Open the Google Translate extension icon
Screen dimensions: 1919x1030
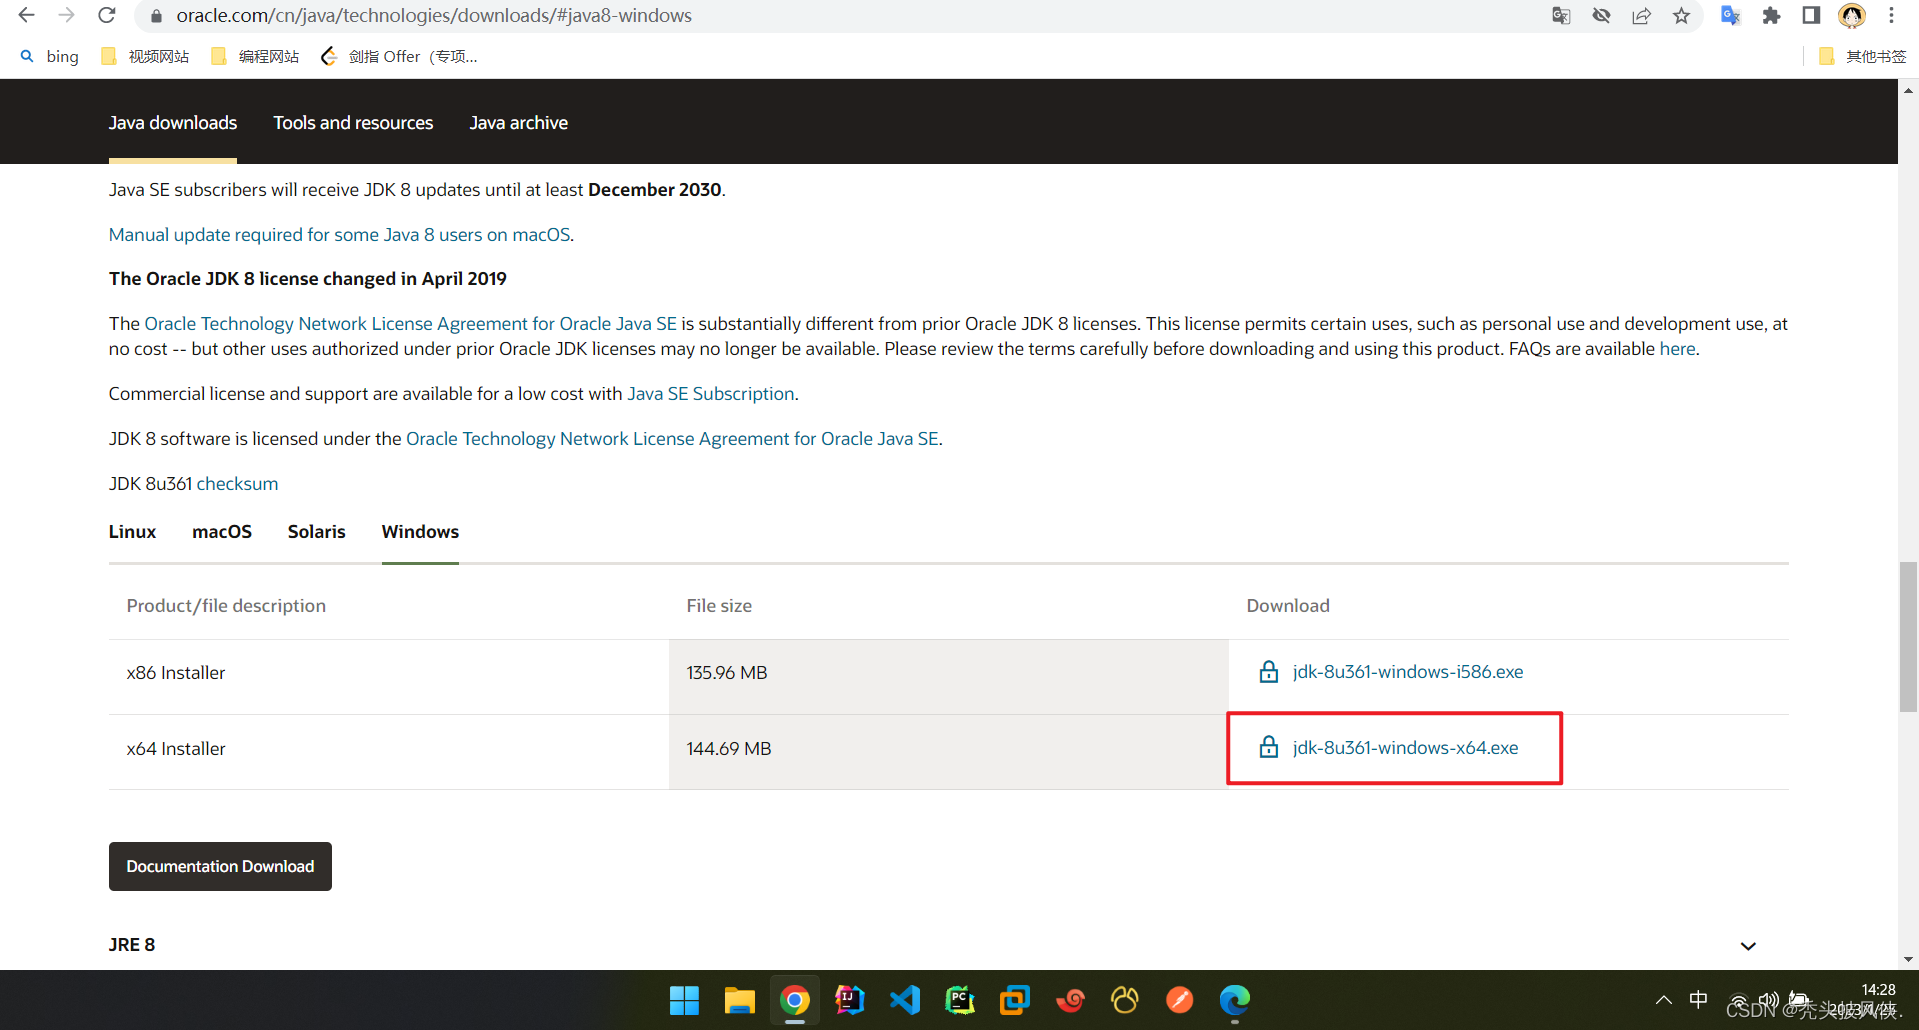(x=1730, y=15)
